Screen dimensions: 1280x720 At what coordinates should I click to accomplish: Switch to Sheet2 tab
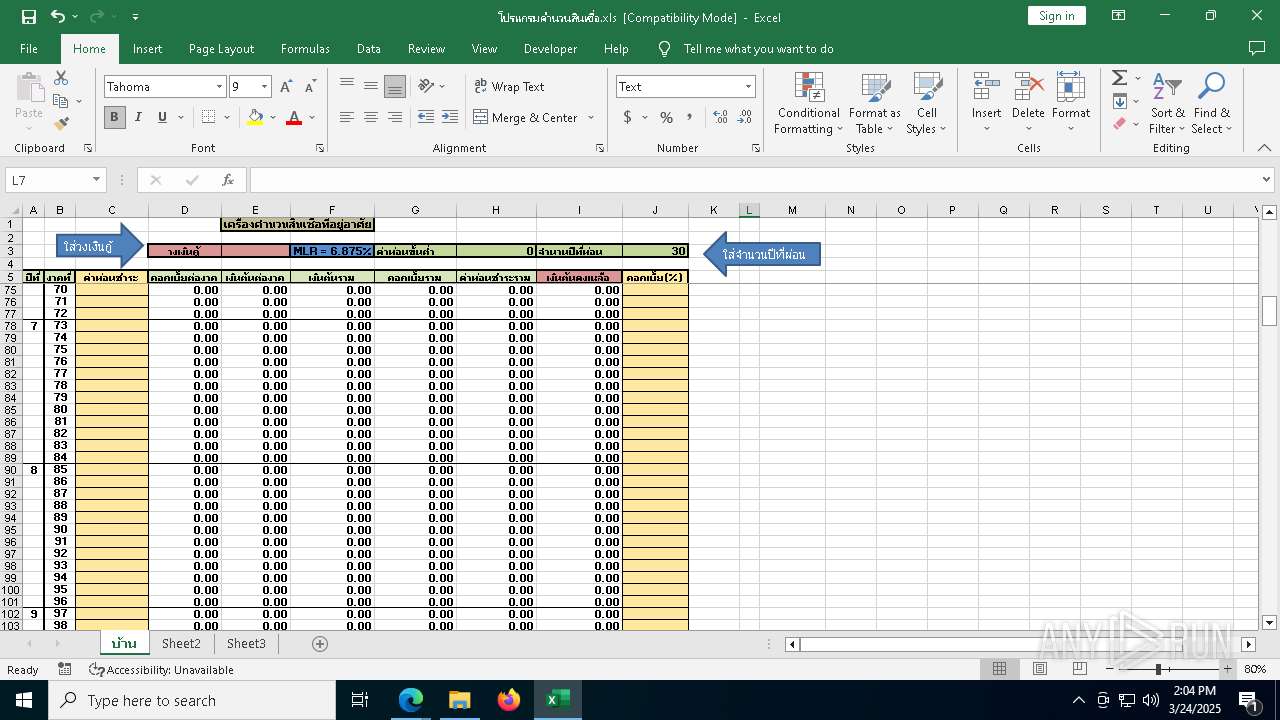tap(181, 644)
